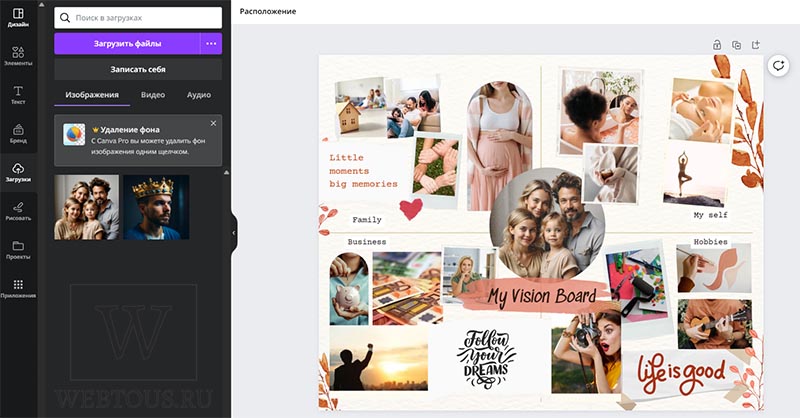The height and width of the screenshot is (418, 800).
Task: Select the euro banknotes photo
Action: pos(407,288)
